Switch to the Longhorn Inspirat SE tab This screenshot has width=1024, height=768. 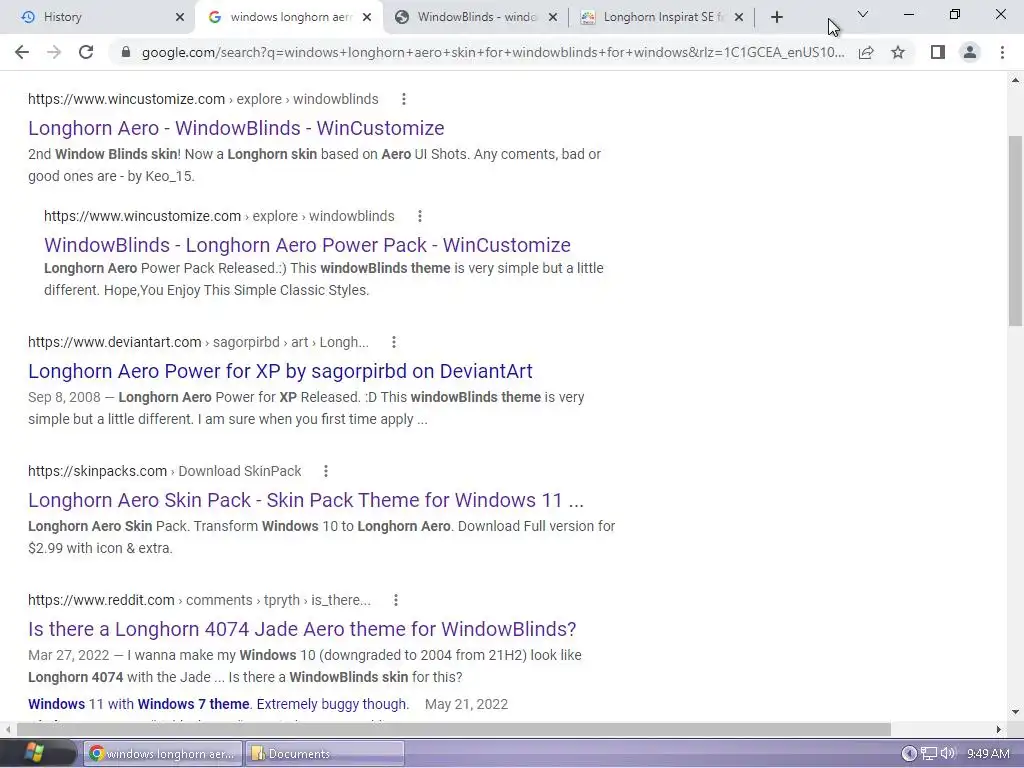(x=662, y=17)
